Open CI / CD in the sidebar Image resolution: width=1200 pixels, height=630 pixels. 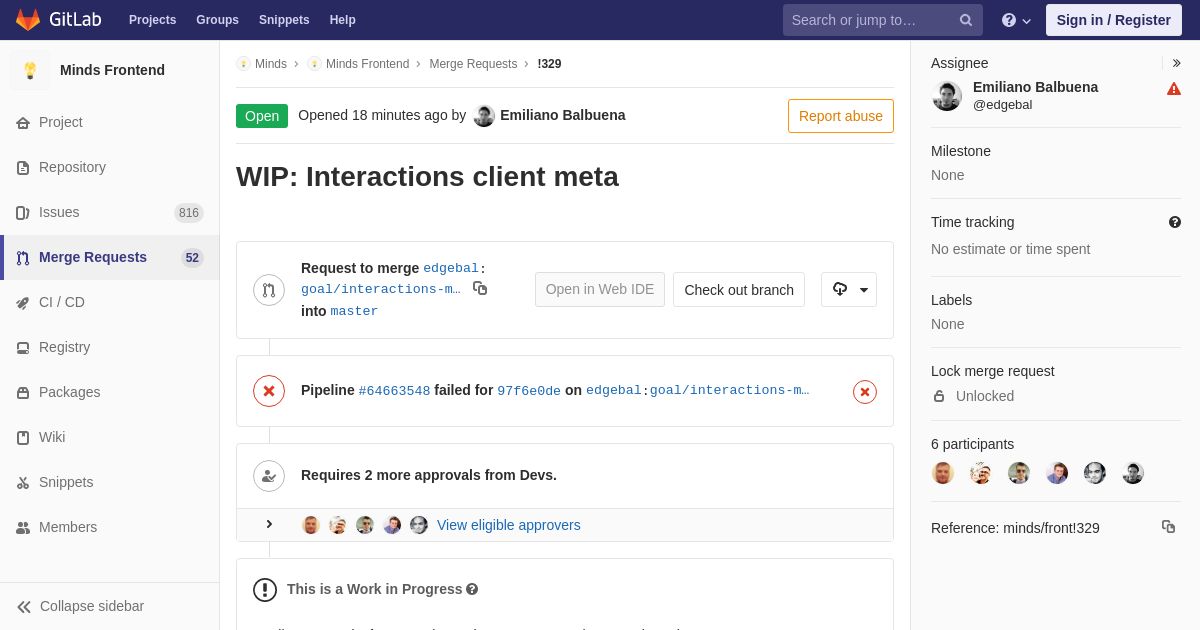pos(110,302)
